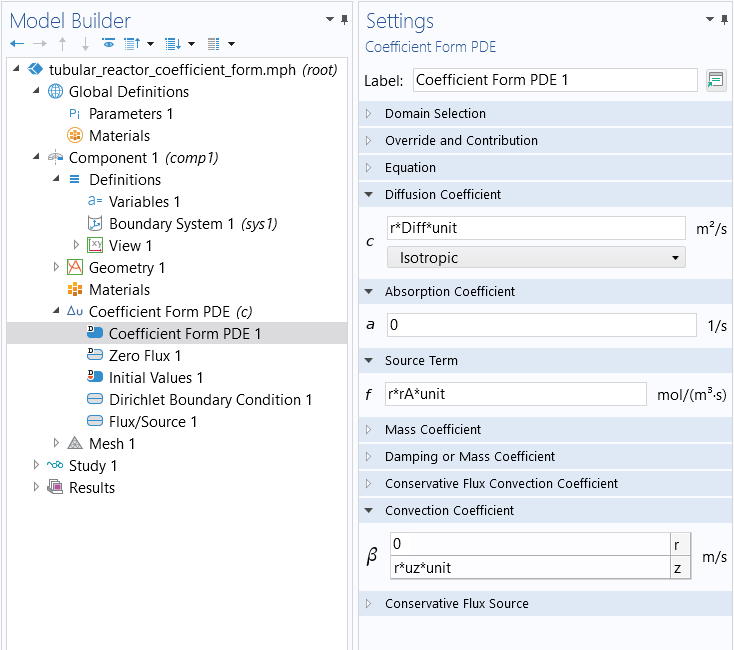734x650 pixels.
Task: Open the dropdown beside expand-all icon
Action: [x=191, y=44]
